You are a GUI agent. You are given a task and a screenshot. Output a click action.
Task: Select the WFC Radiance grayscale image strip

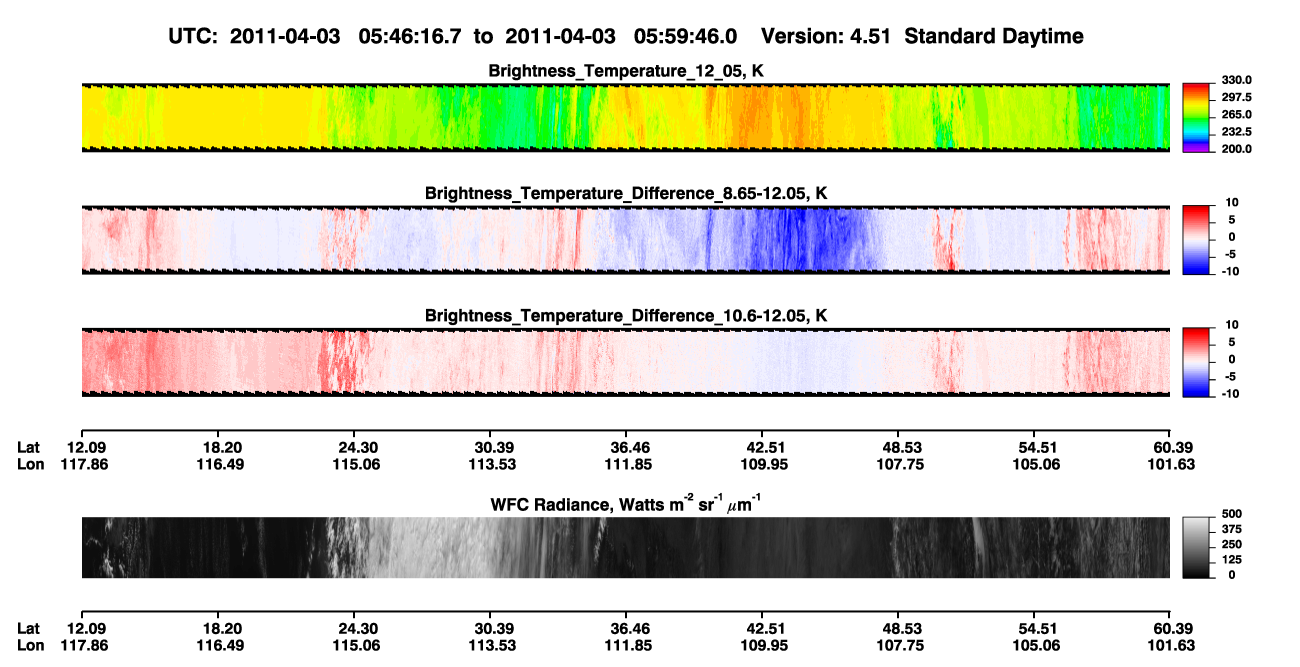(625, 547)
